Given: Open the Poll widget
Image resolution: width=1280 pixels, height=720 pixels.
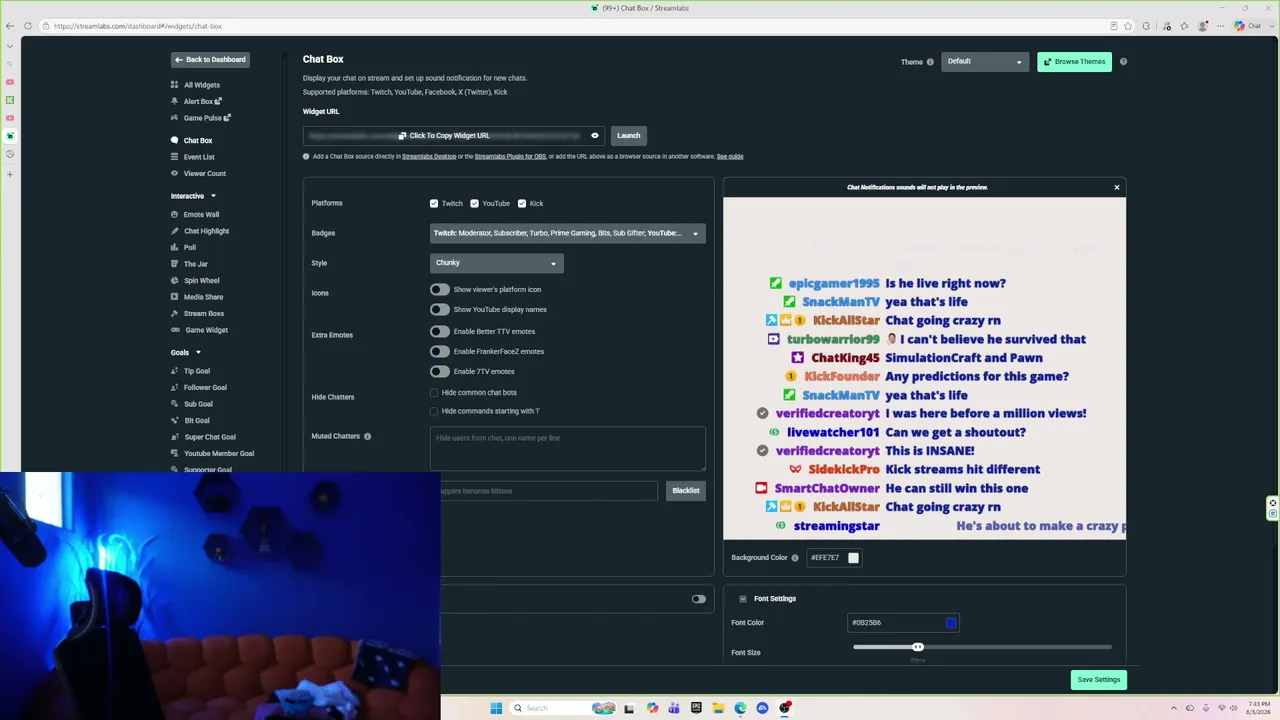Looking at the screenshot, I should [x=190, y=248].
